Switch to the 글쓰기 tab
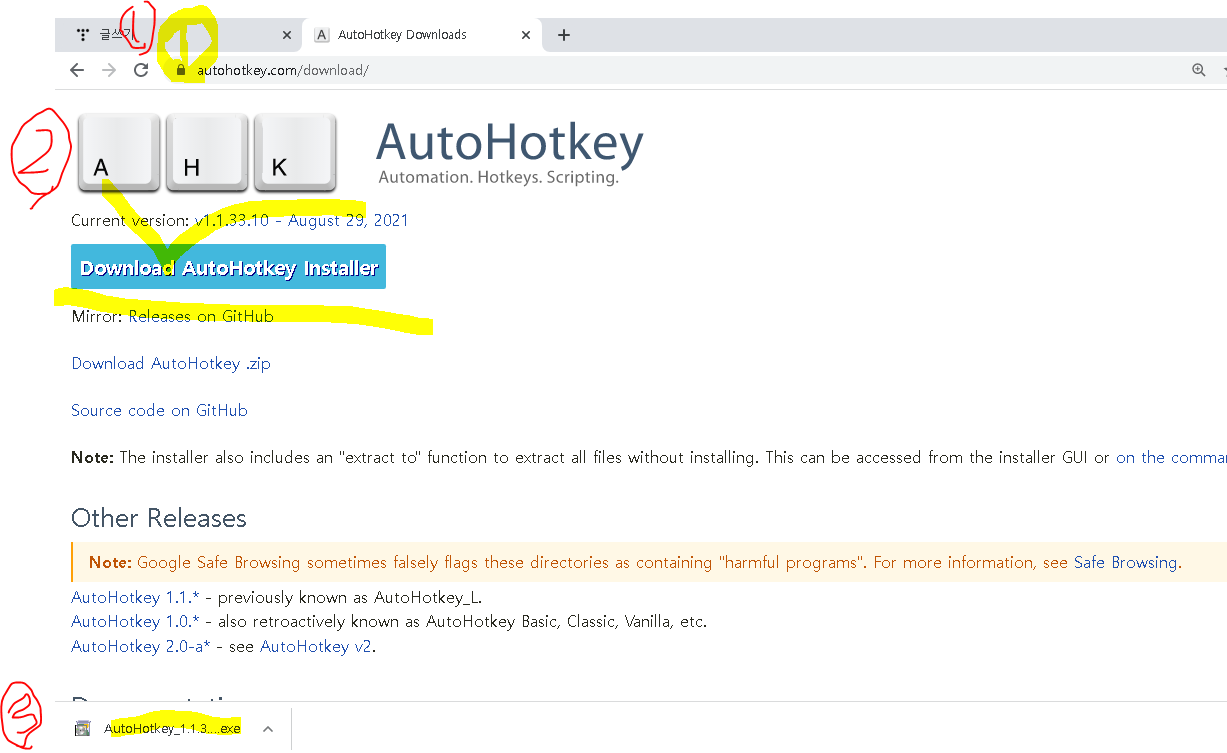This screenshot has width=1227, height=753. pyautogui.click(x=178, y=35)
